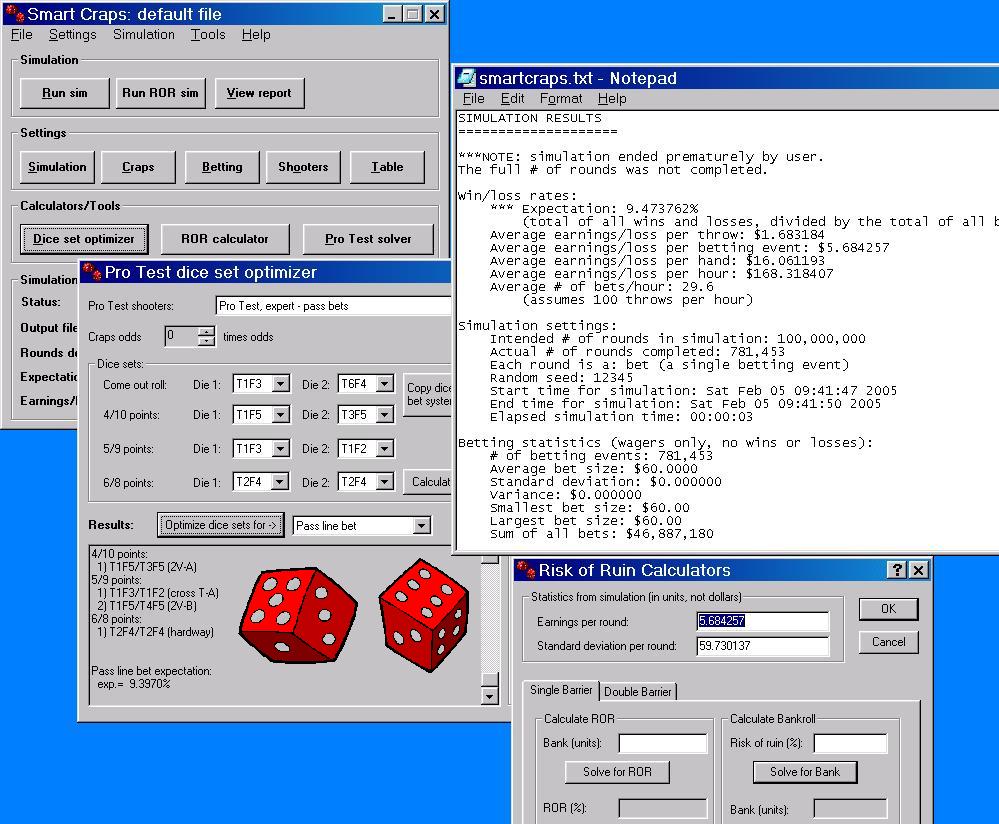Open the Format menu in Notepad
Viewport: 999px width, 824px height.
click(561, 98)
